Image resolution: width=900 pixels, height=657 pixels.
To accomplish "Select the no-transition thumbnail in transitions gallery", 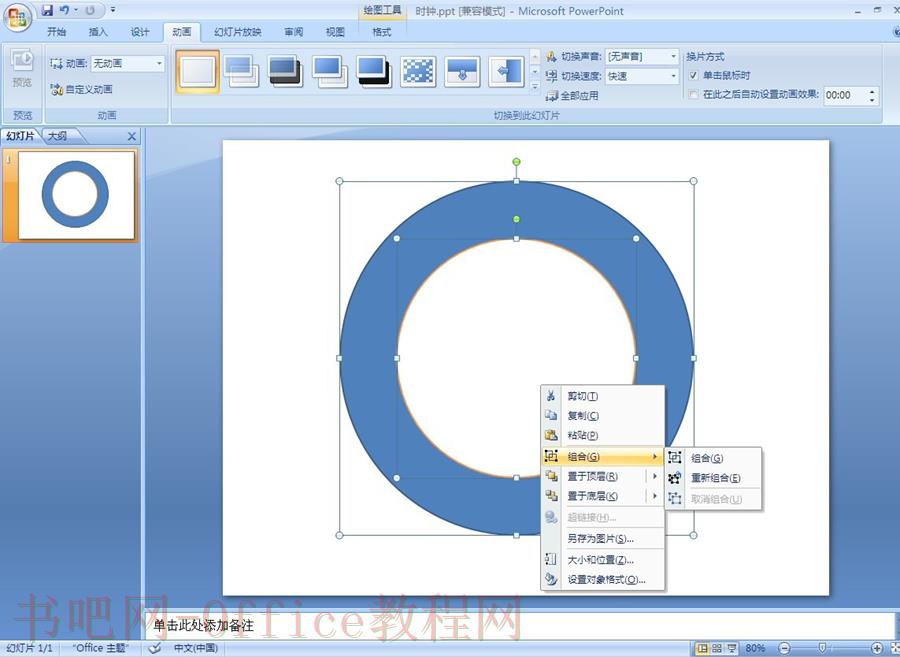I will [197, 72].
